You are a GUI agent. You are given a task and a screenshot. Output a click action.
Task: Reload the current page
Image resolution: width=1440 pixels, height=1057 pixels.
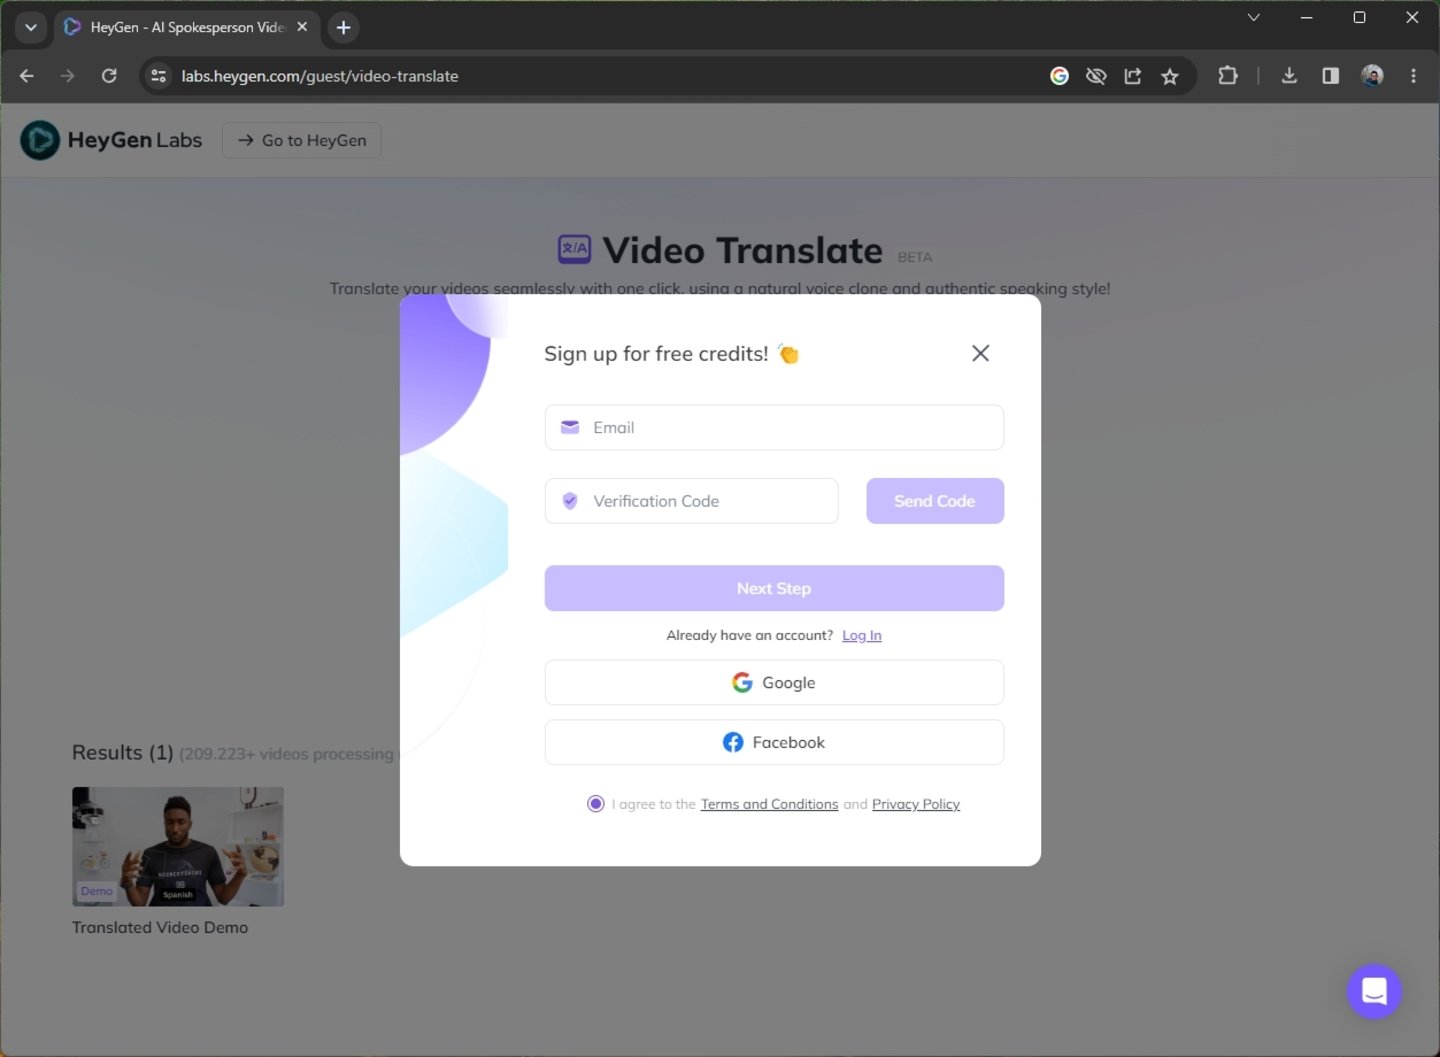click(x=109, y=76)
